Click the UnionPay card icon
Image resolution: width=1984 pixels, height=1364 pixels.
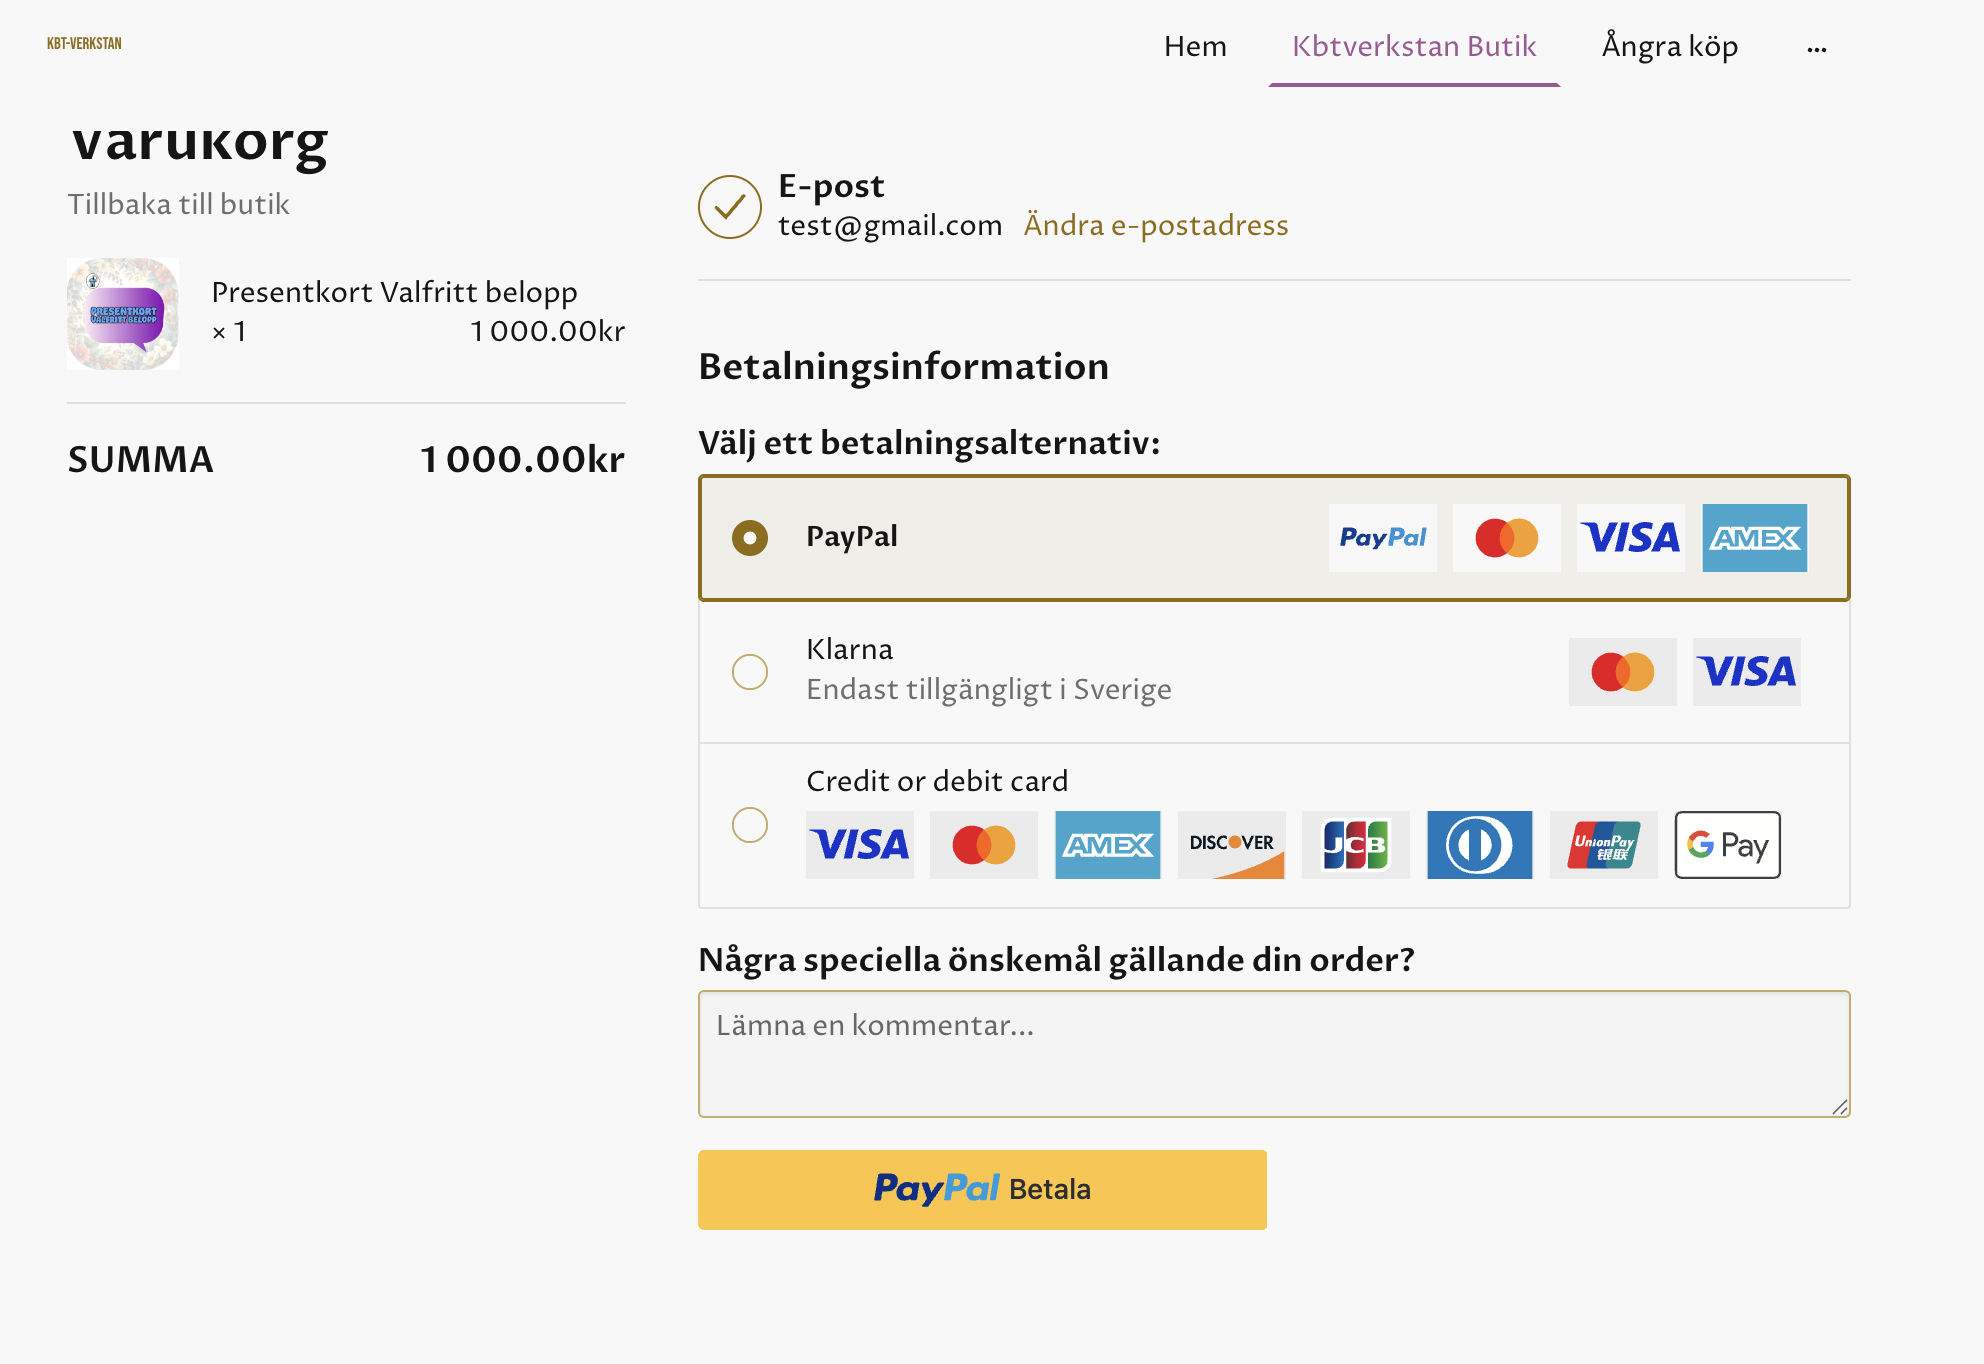point(1604,845)
